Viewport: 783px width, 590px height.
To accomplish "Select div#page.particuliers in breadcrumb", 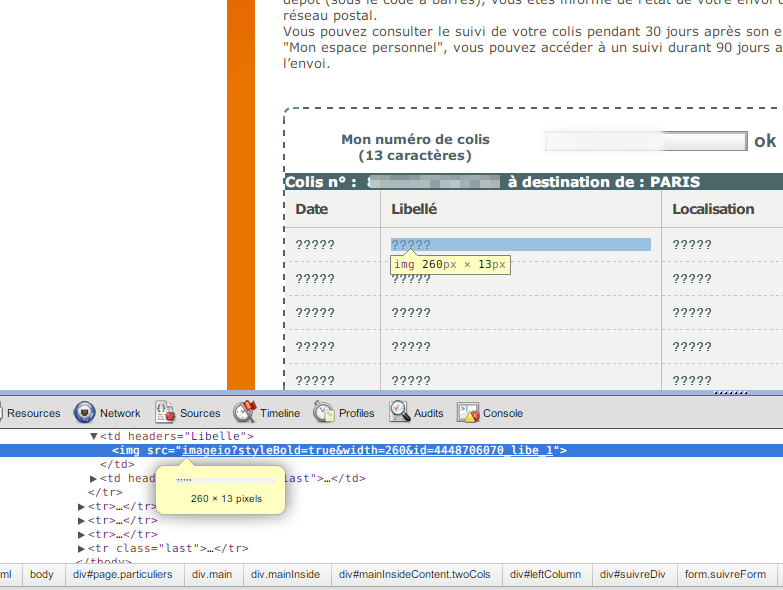I will click(122, 575).
